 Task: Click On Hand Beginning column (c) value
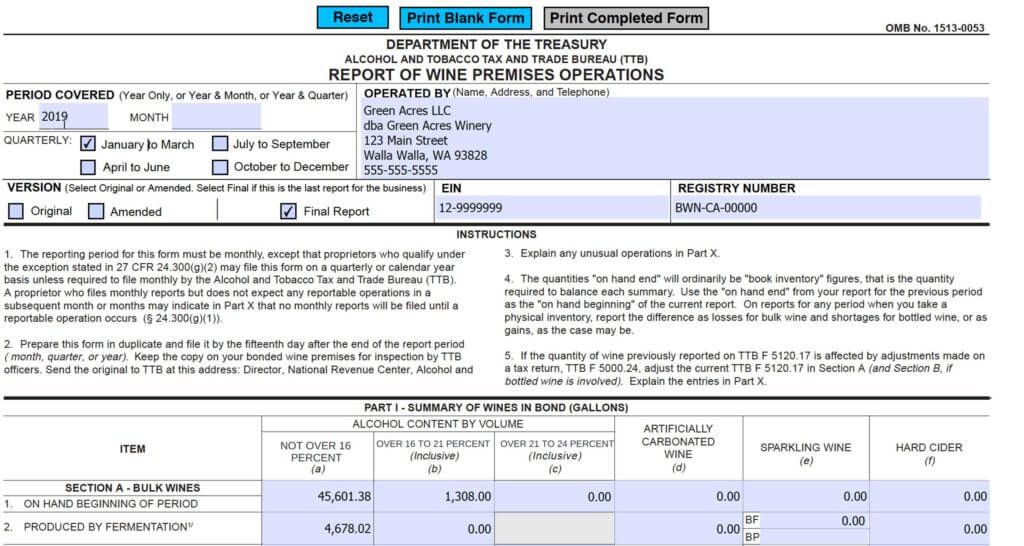(x=554, y=496)
